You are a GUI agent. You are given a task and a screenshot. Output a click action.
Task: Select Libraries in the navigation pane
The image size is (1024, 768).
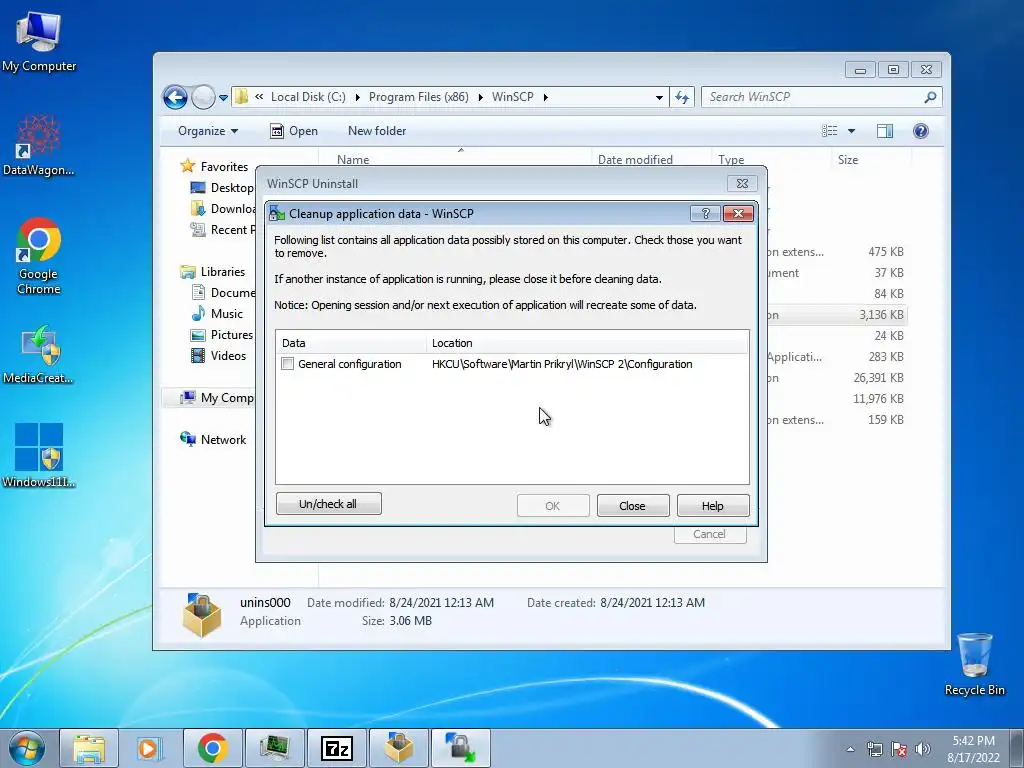tap(213, 272)
